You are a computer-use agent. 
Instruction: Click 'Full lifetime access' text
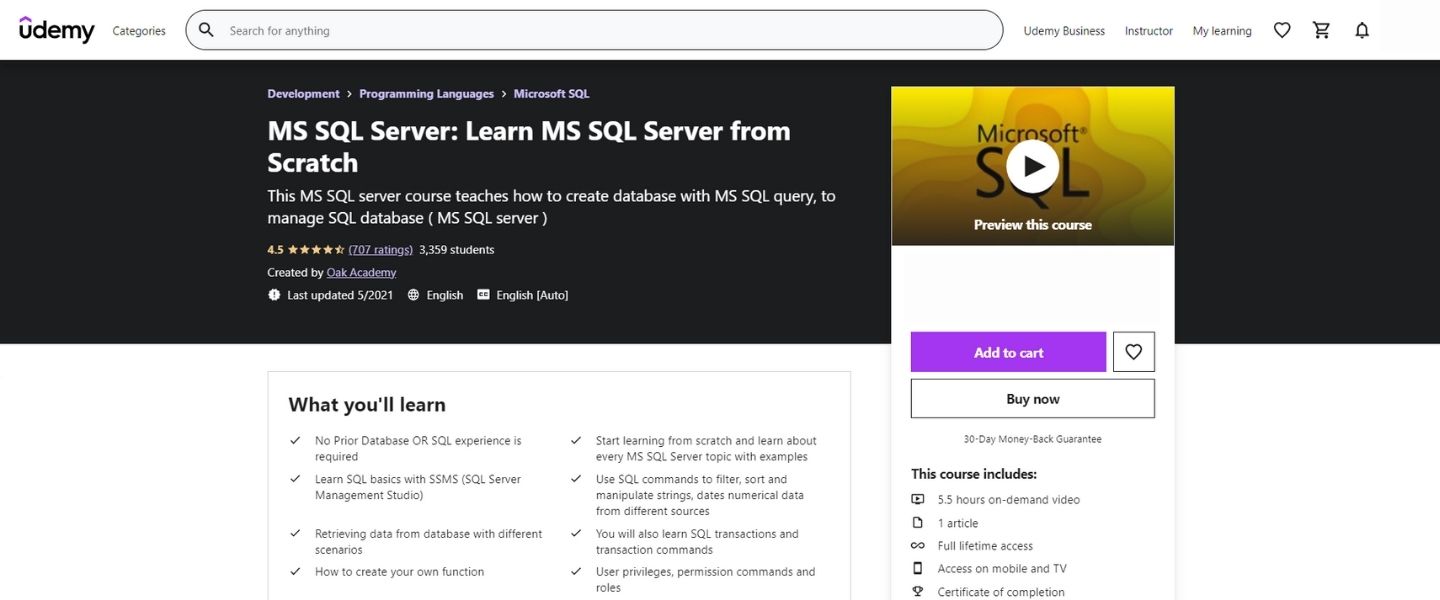(x=985, y=546)
